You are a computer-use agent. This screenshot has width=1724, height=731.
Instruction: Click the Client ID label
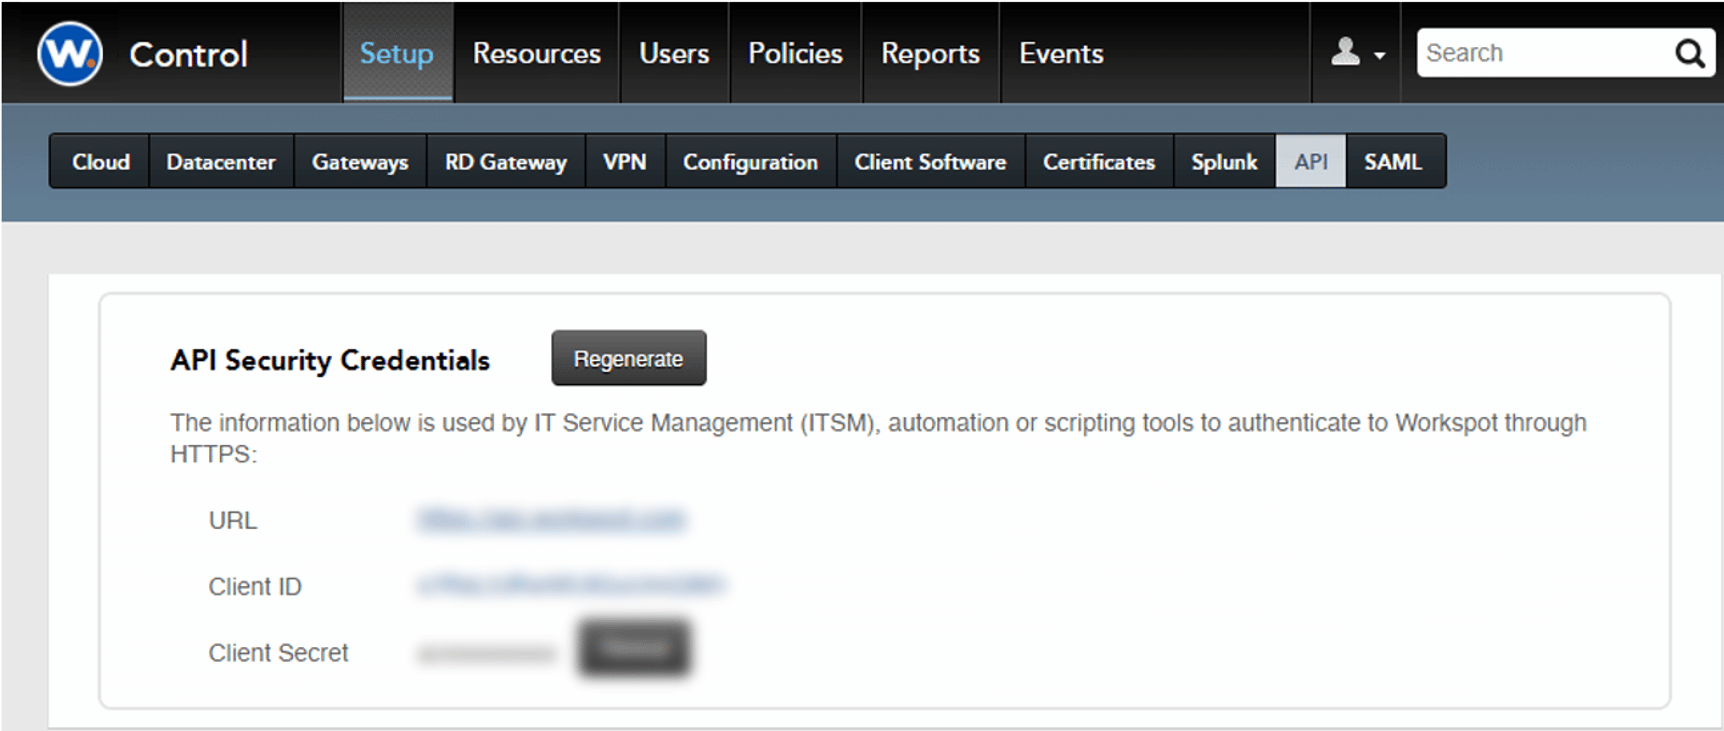coord(255,586)
